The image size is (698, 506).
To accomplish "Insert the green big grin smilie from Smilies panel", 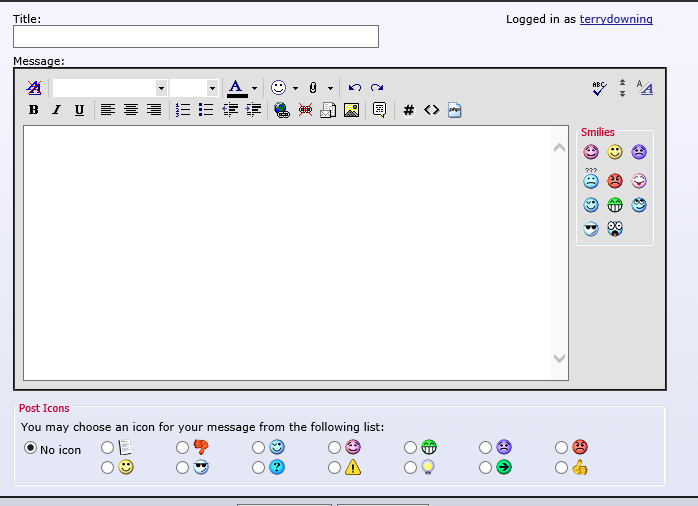I will [x=615, y=205].
